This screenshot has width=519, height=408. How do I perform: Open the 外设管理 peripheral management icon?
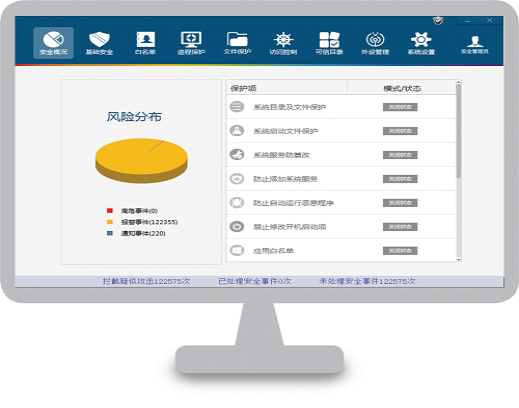tap(375, 43)
